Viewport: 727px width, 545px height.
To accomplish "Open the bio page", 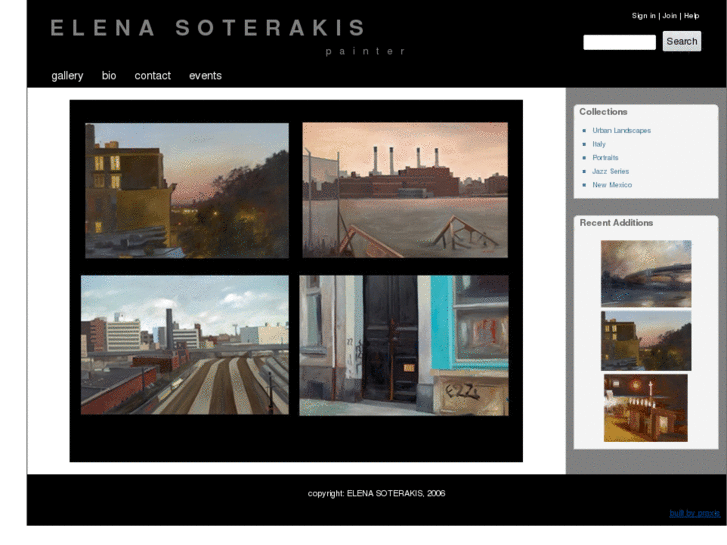I will coord(109,76).
